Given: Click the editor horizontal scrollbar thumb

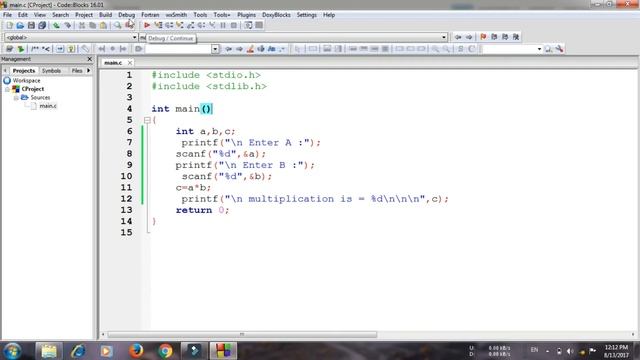Looking at the screenshot, I should coord(242,334).
